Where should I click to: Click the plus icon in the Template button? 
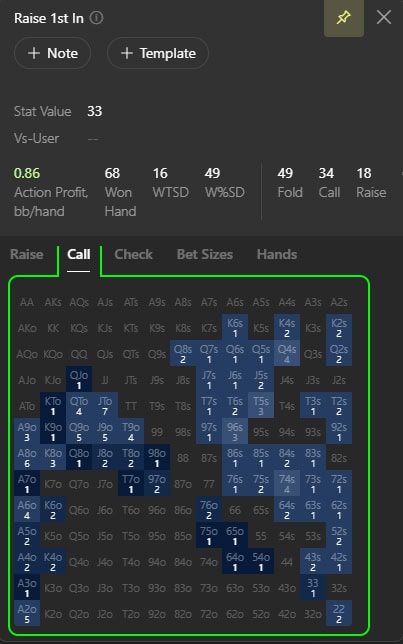tap(127, 53)
